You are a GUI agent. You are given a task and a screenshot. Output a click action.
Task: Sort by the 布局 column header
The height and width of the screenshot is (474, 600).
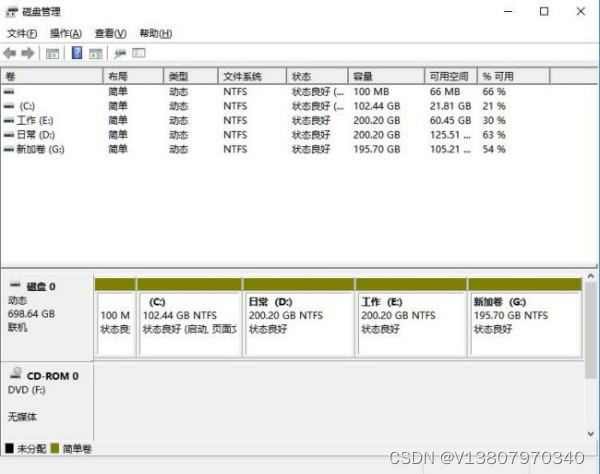point(133,77)
